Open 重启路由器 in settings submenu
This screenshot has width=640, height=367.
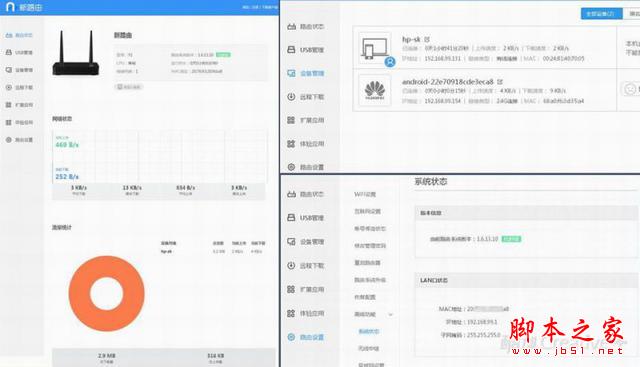click(x=367, y=263)
